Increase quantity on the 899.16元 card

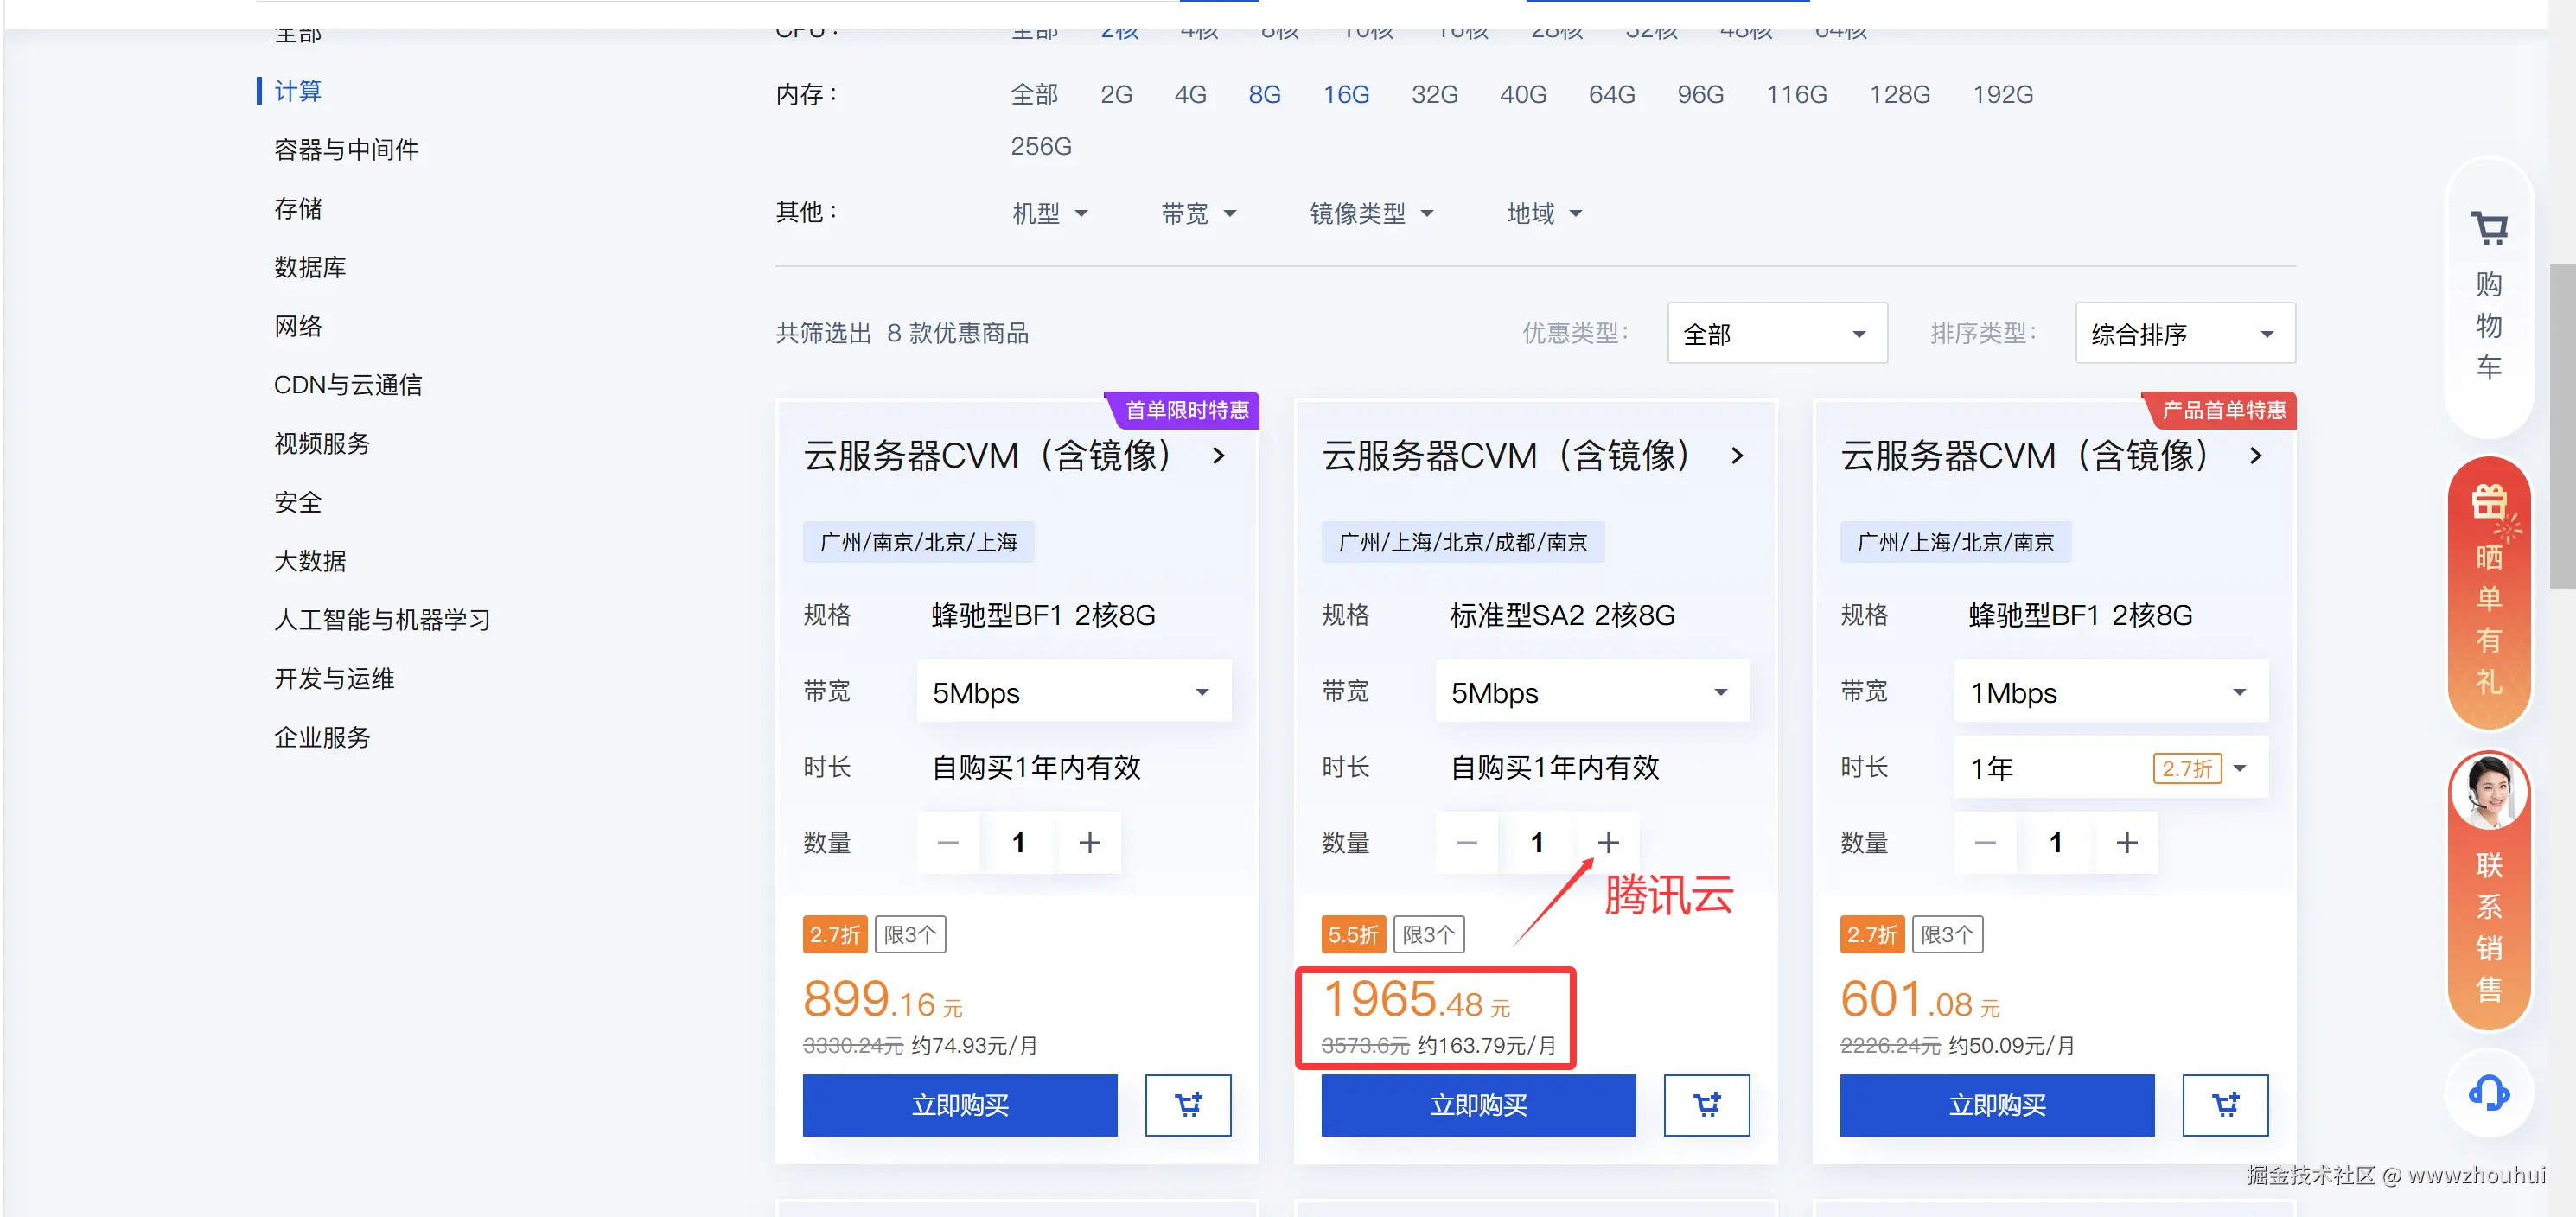(x=1089, y=843)
